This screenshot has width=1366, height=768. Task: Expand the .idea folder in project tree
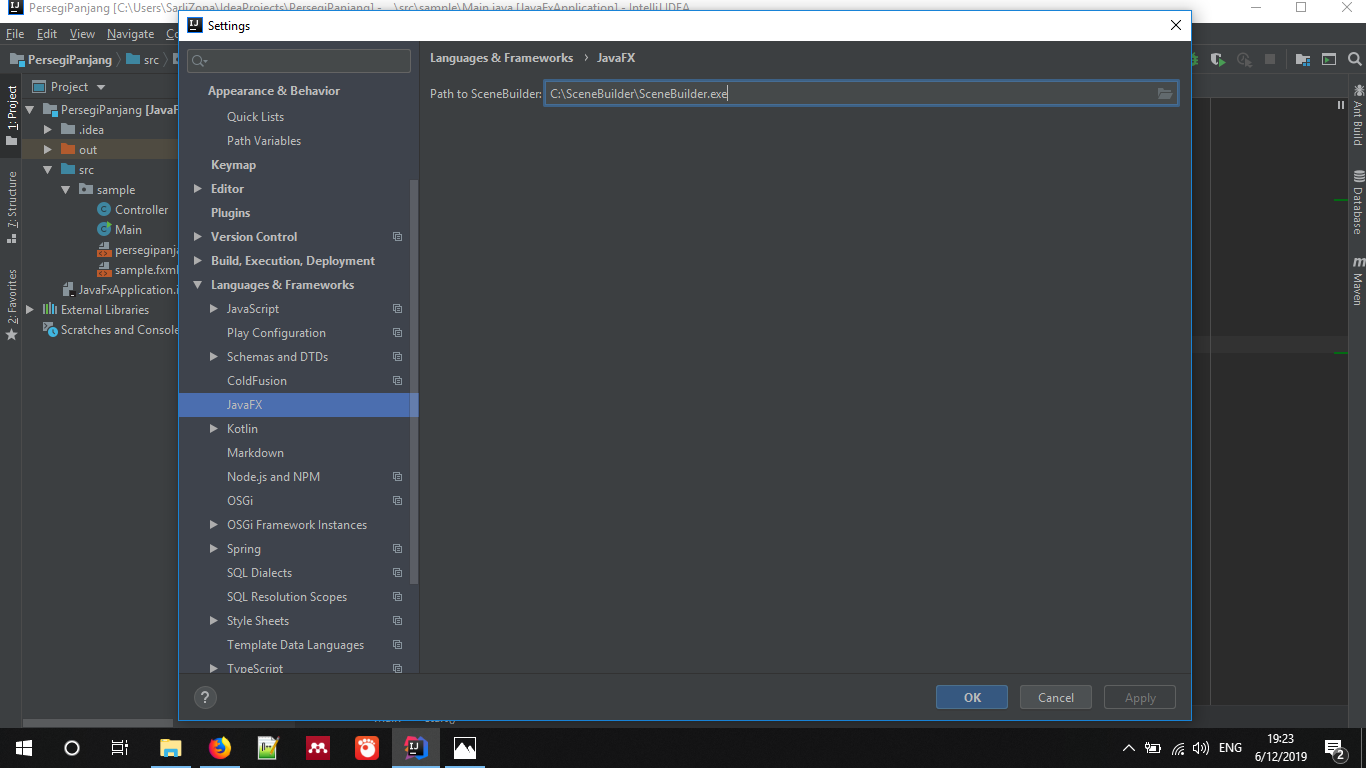(47, 130)
